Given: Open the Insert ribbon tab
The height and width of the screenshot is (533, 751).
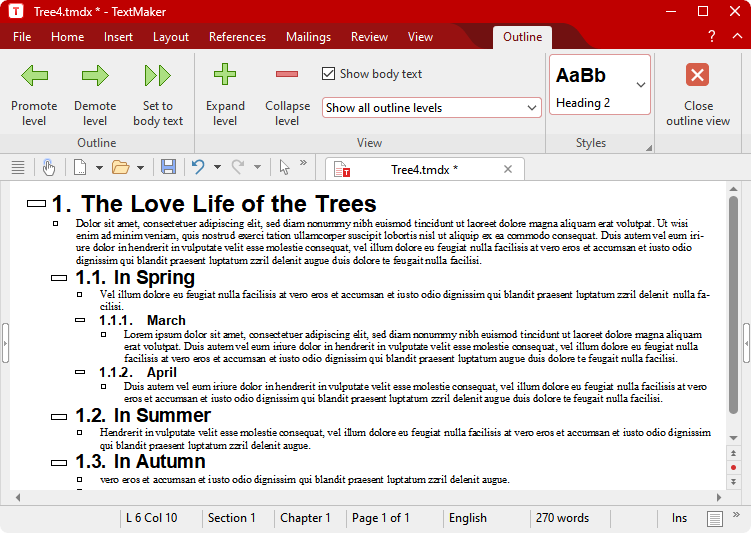Looking at the screenshot, I should point(118,37).
